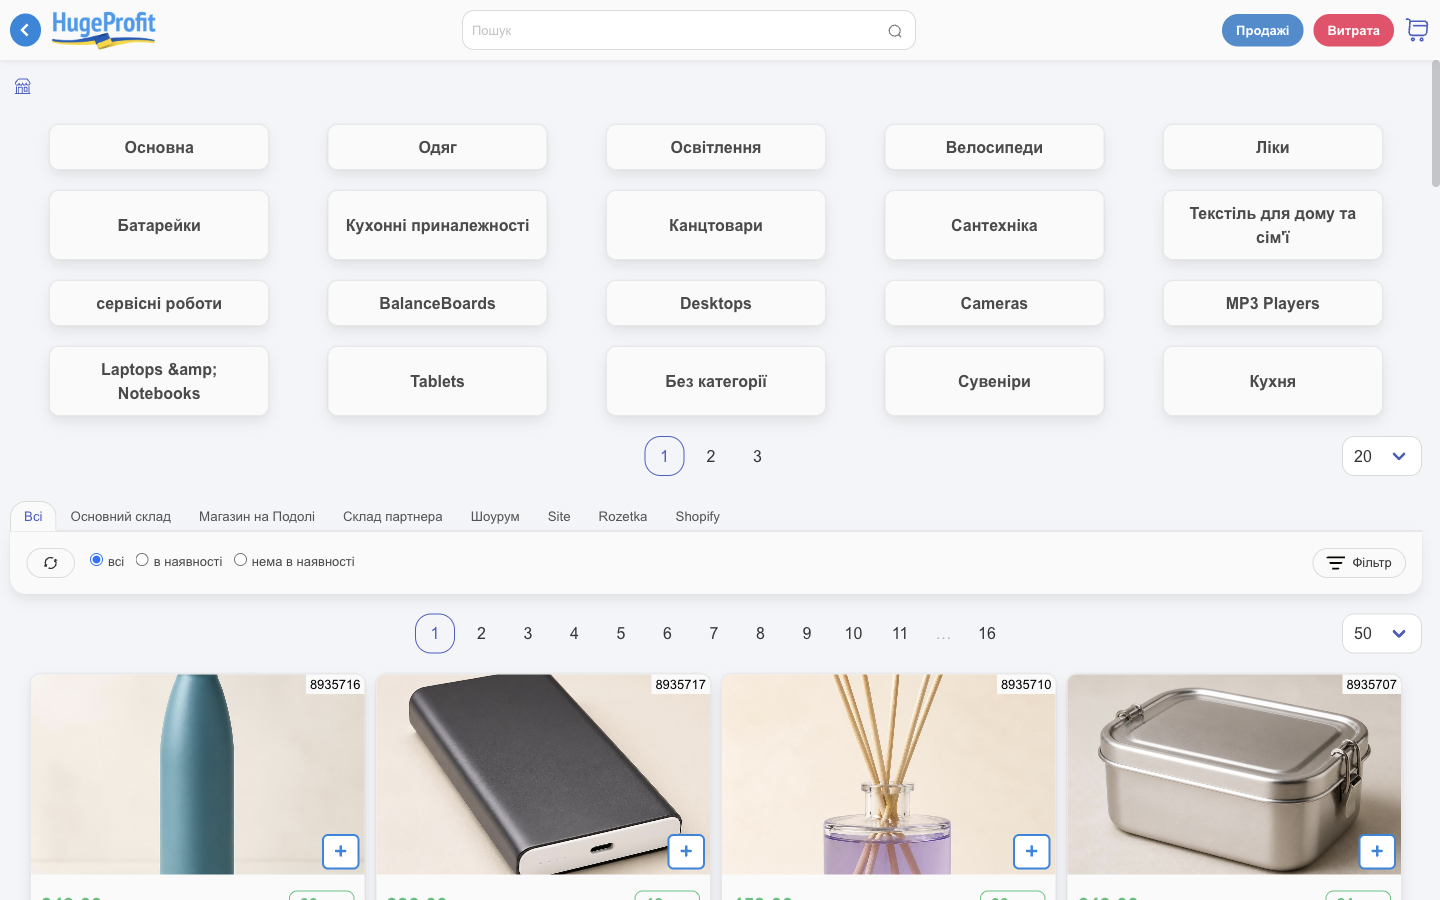Switch to the Магазин на Подолі tab
1440x900 pixels.
257,516
